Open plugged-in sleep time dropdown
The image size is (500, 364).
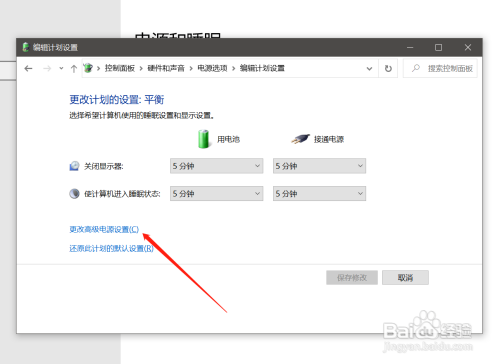(x=319, y=194)
